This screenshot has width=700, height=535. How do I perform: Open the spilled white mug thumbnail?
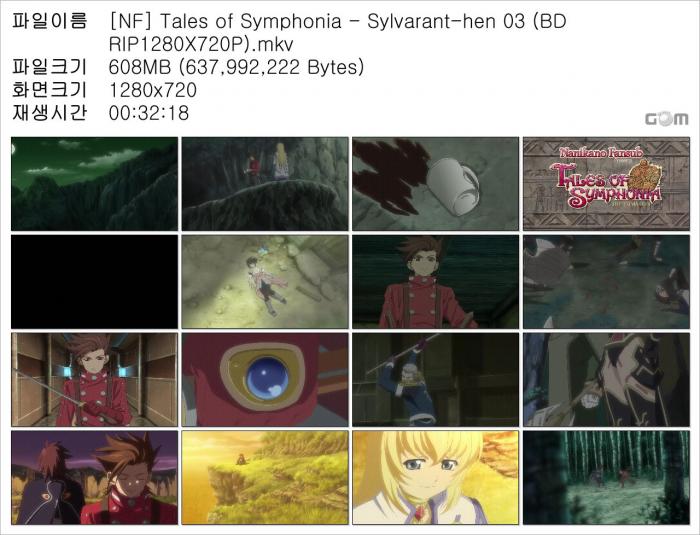436,184
